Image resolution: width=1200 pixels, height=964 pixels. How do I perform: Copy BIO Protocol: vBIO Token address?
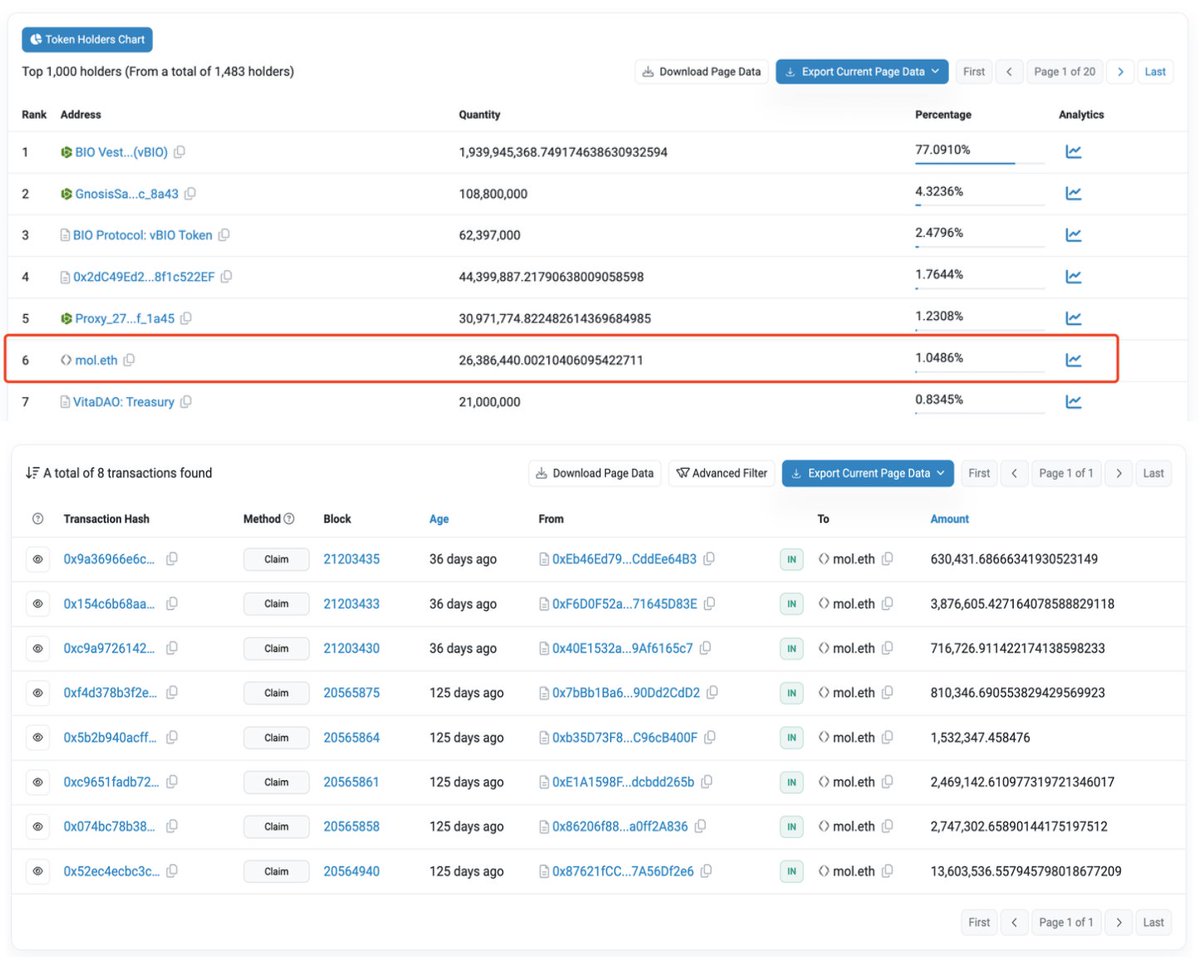224,235
